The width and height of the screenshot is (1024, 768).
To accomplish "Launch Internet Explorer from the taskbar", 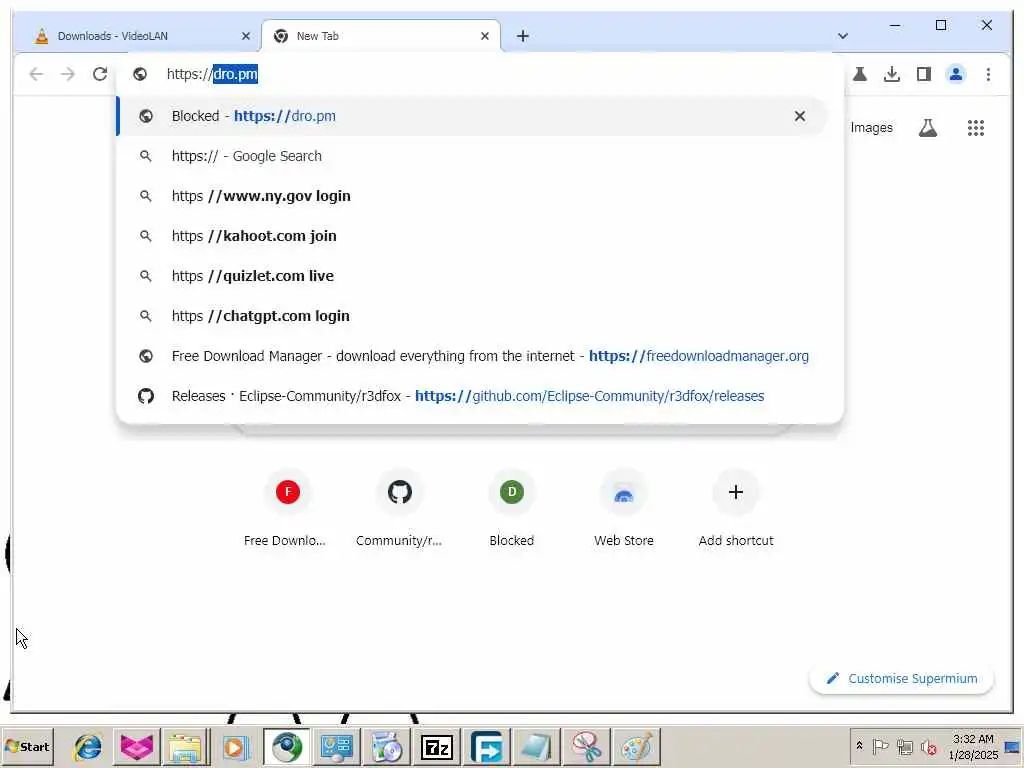I will point(88,746).
